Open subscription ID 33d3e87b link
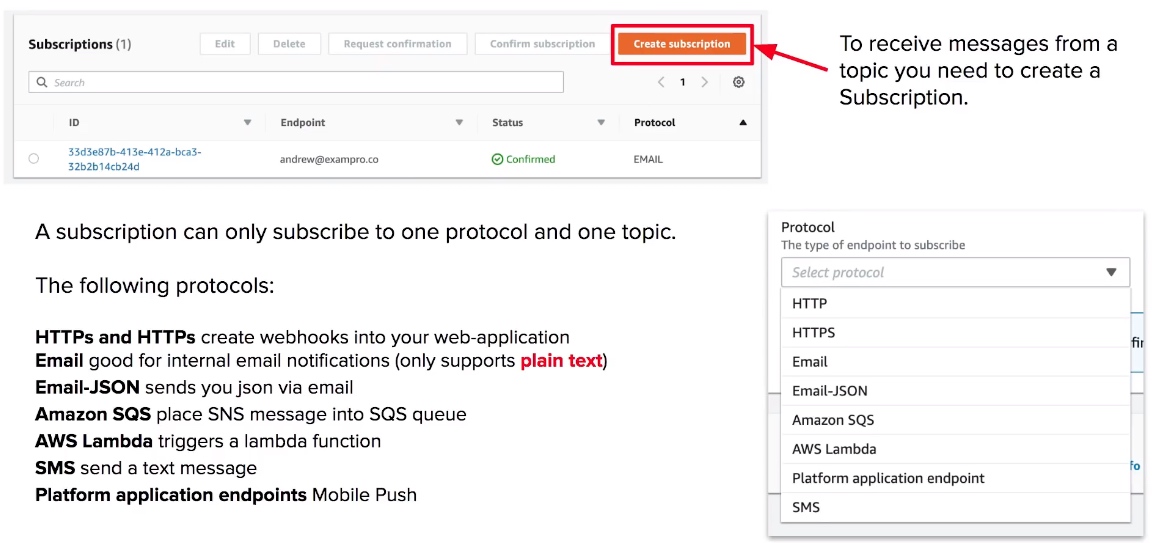 134,159
